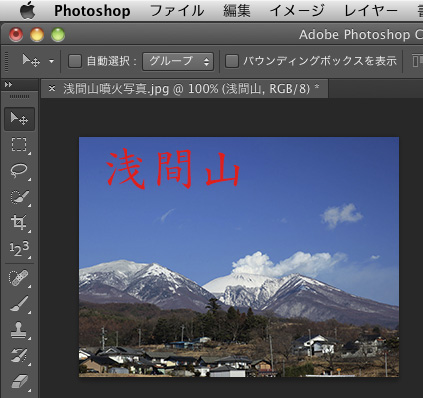Open the レイヤー menu
Screen dimensions: 423x398
coord(371,11)
